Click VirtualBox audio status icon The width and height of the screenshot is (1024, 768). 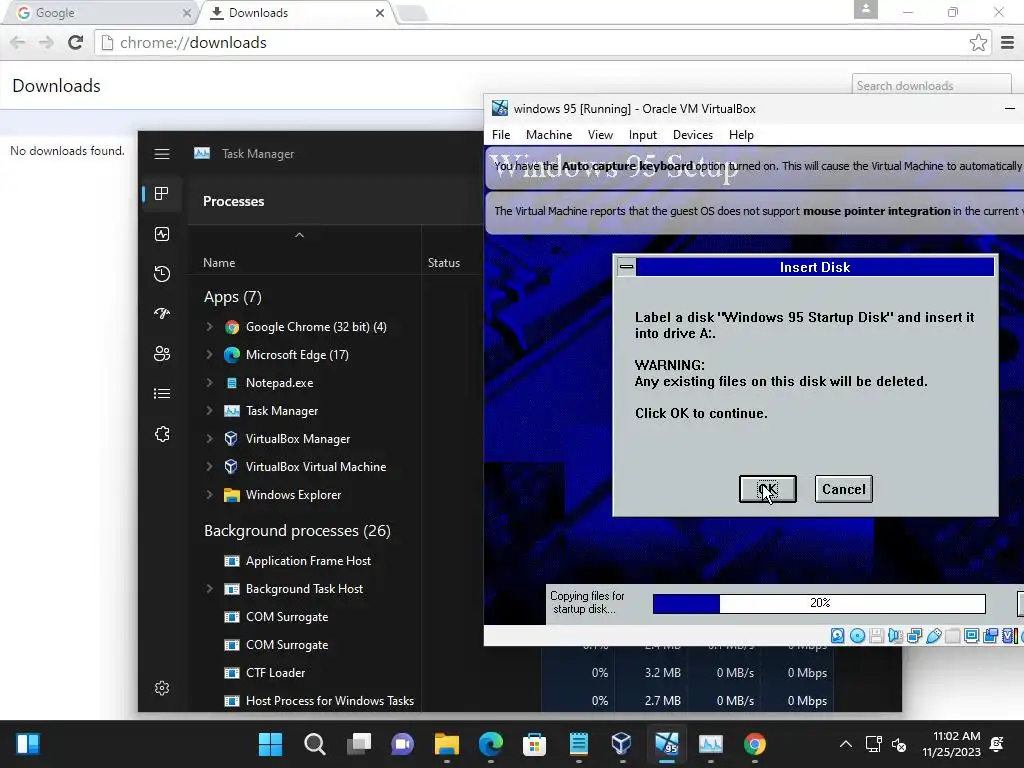tap(895, 635)
